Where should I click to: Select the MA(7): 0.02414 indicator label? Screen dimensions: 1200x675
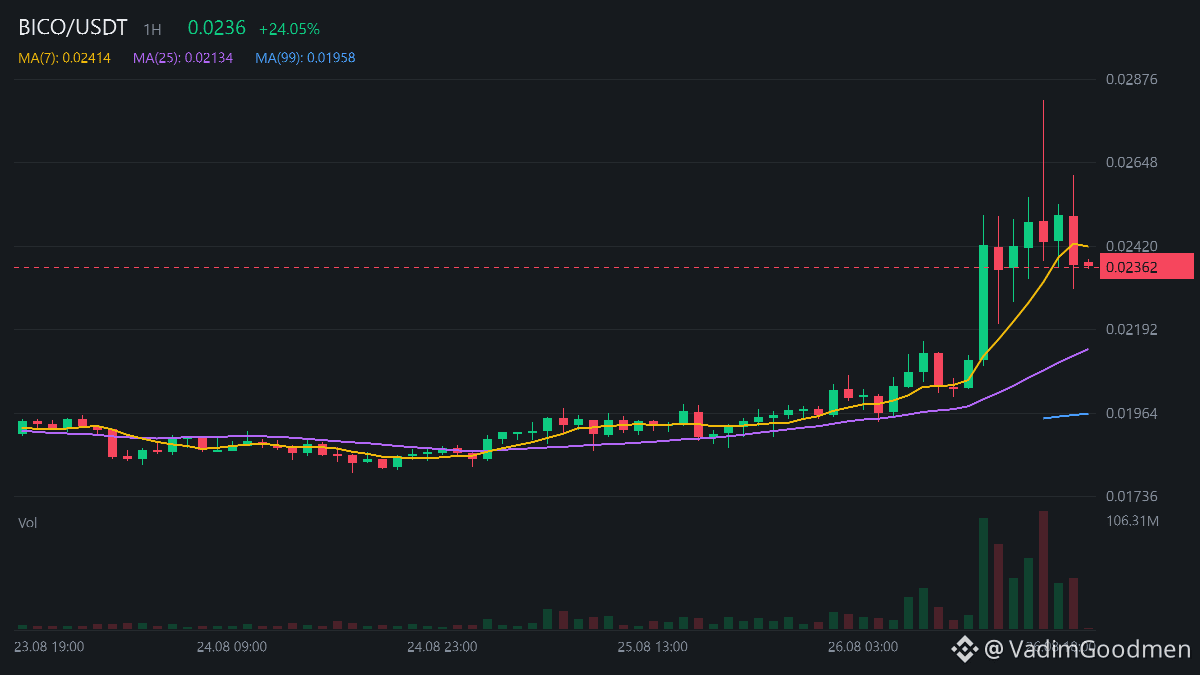[x=64, y=58]
